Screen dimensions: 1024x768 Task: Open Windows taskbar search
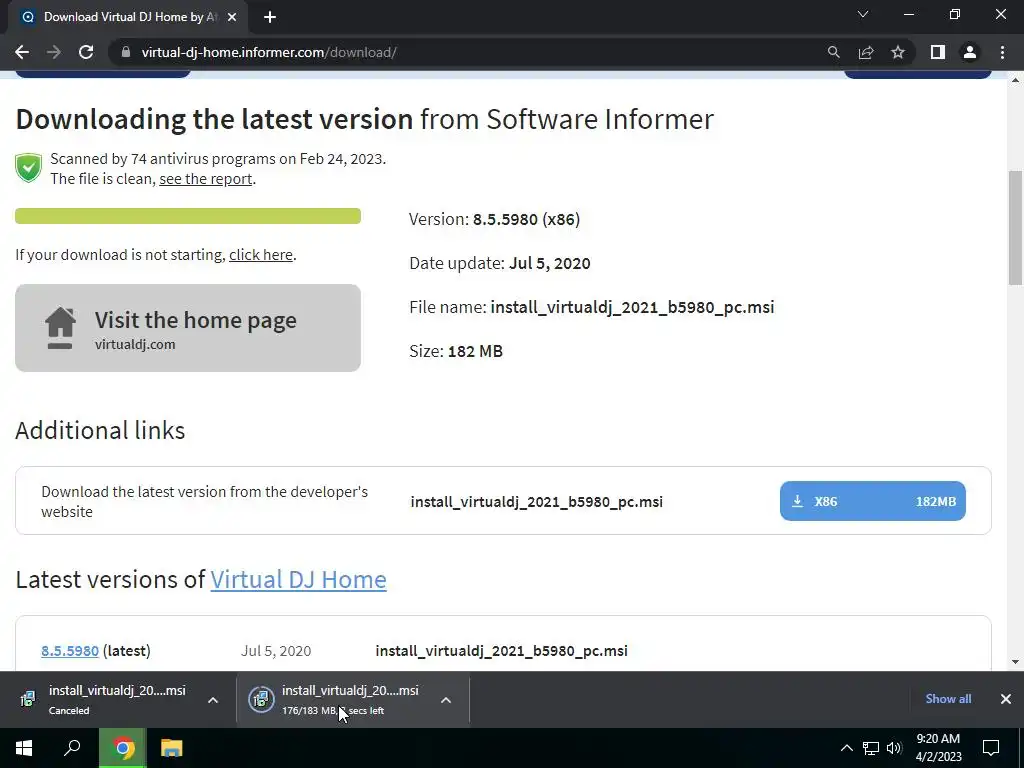72,748
